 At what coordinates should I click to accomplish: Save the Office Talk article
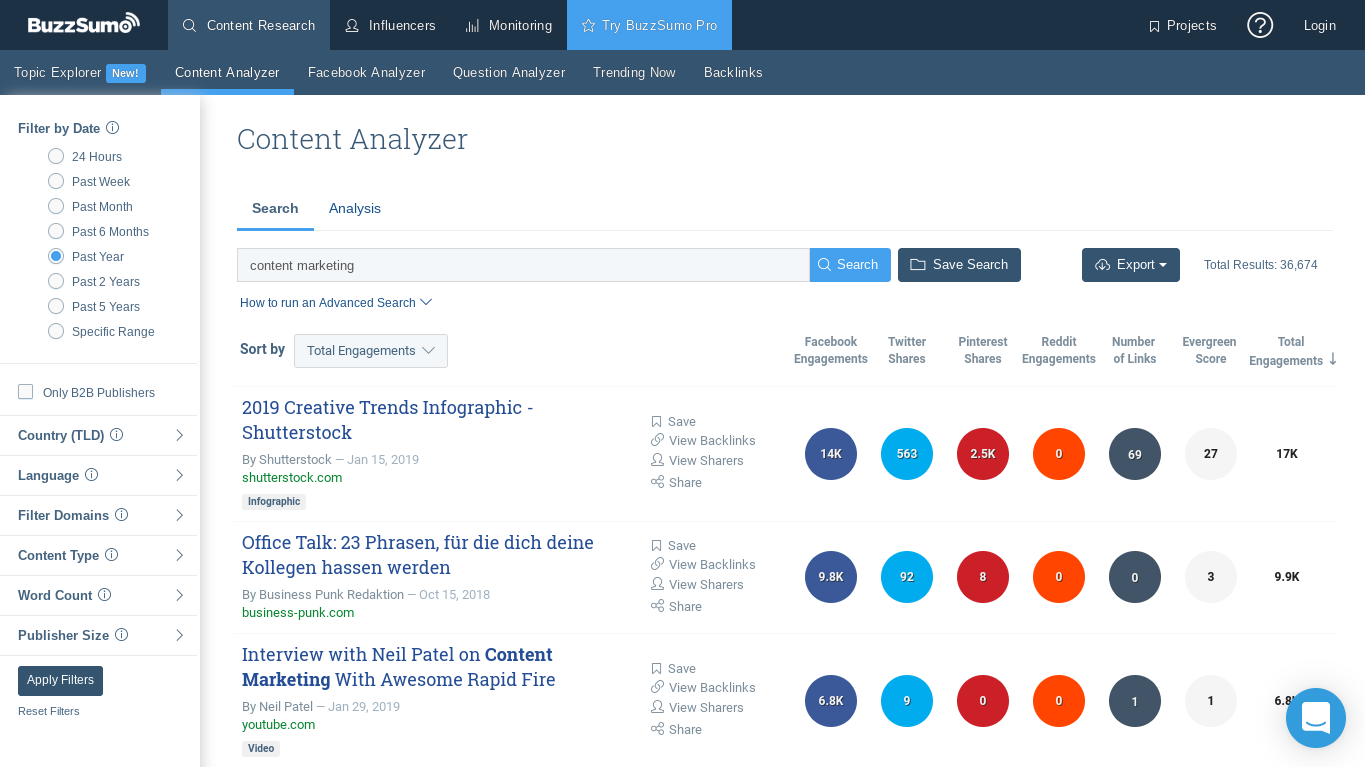point(673,546)
